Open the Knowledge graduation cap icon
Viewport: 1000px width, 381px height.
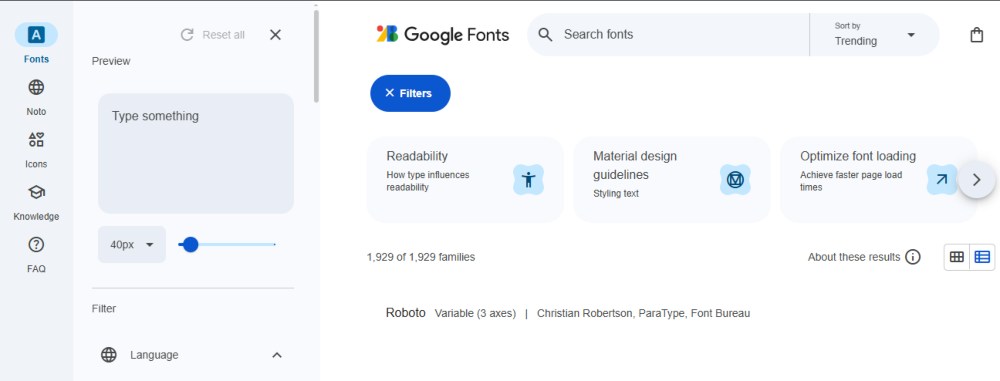pos(36,192)
